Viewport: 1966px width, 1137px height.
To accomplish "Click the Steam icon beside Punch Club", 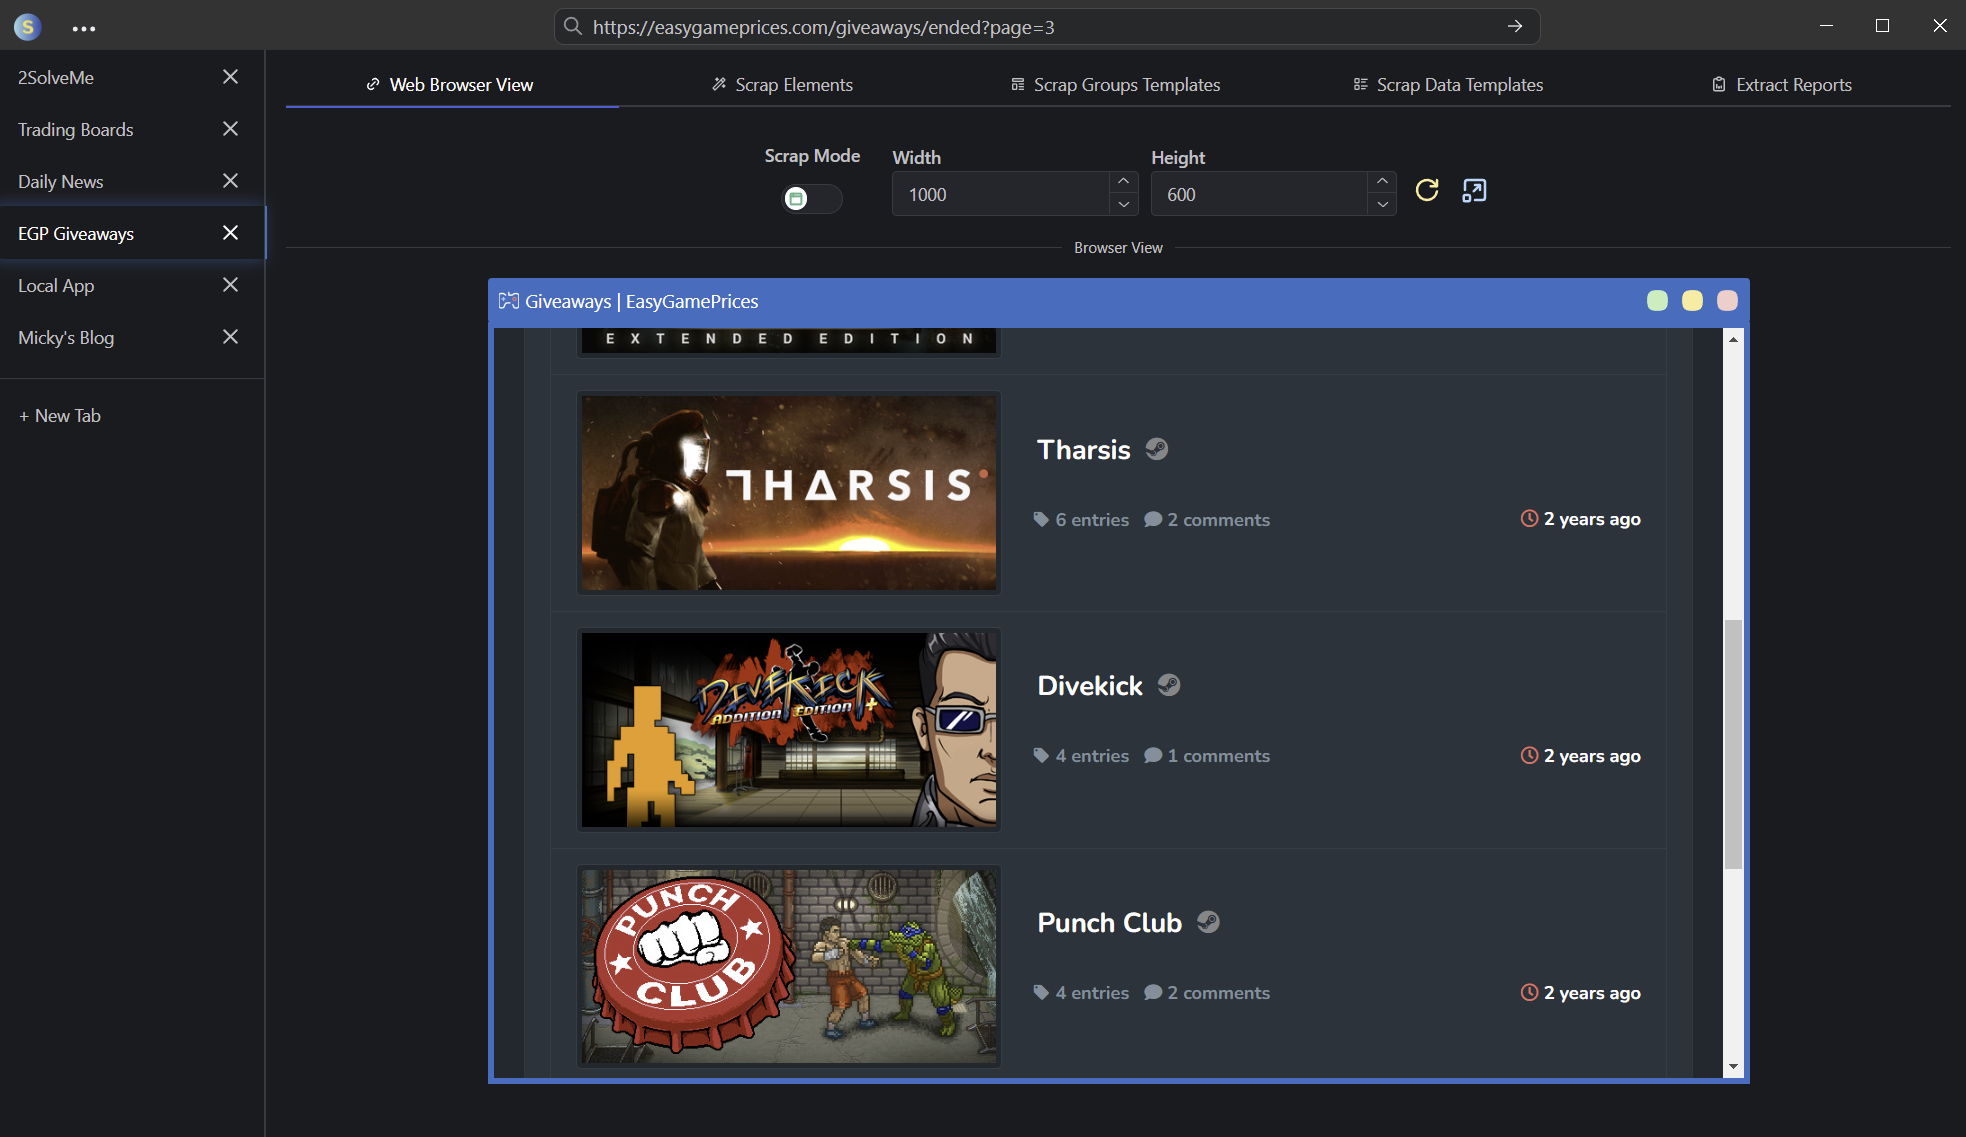I will (x=1208, y=922).
